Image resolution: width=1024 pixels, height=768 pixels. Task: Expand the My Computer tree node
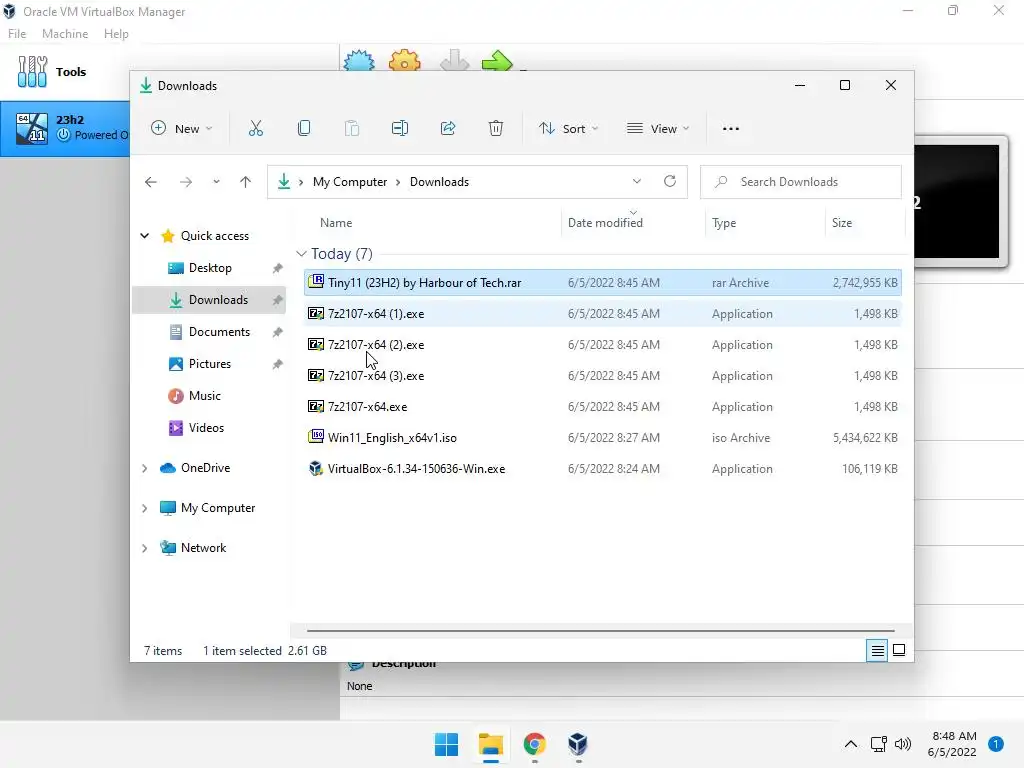coord(145,508)
